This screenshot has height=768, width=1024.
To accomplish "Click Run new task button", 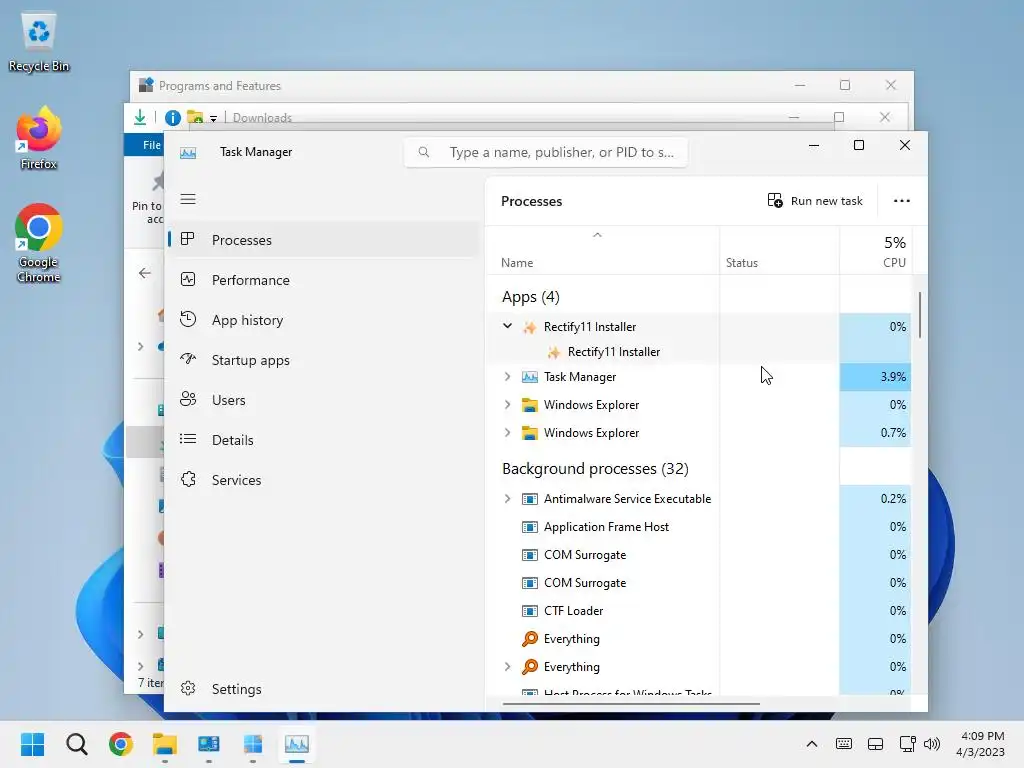I will coord(815,201).
